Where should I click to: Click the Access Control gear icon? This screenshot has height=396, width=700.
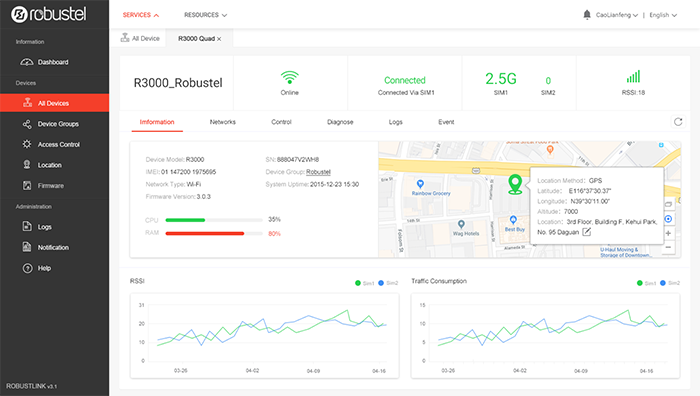click(x=27, y=144)
